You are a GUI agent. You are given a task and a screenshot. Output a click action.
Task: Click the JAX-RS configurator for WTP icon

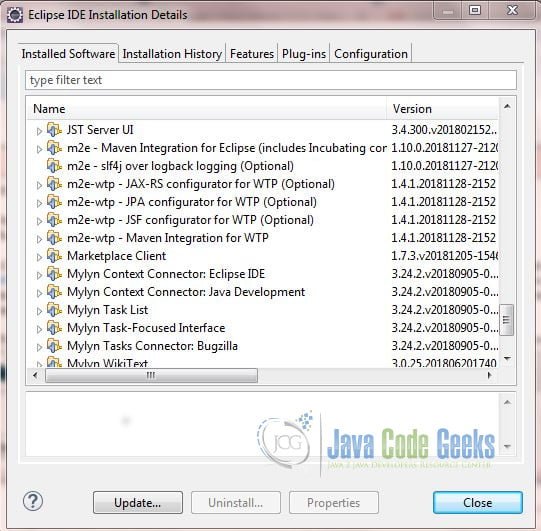(54, 184)
